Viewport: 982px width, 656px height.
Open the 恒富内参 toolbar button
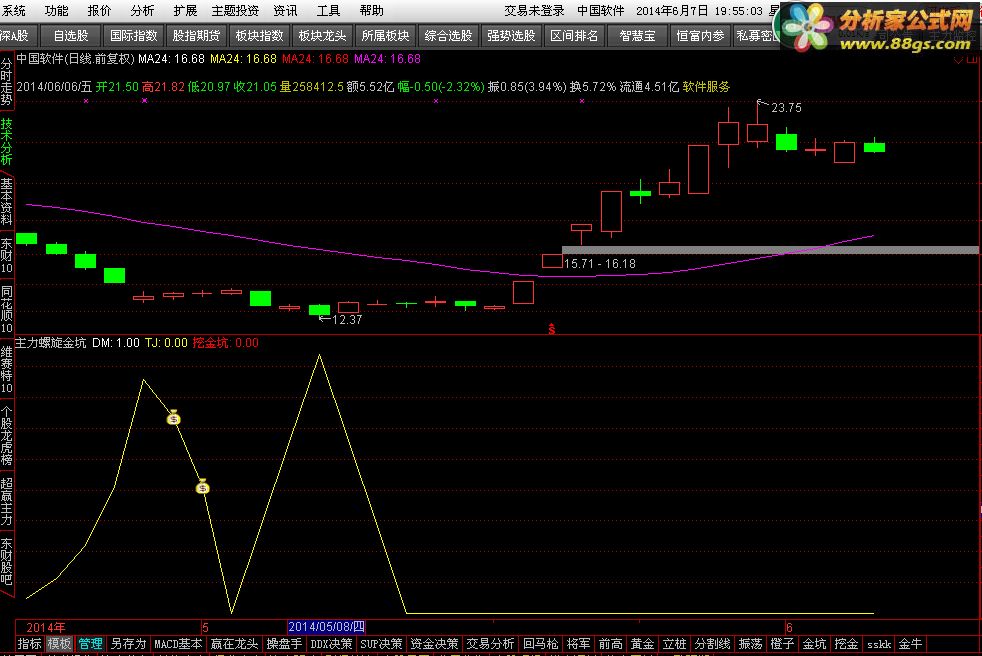pos(700,36)
